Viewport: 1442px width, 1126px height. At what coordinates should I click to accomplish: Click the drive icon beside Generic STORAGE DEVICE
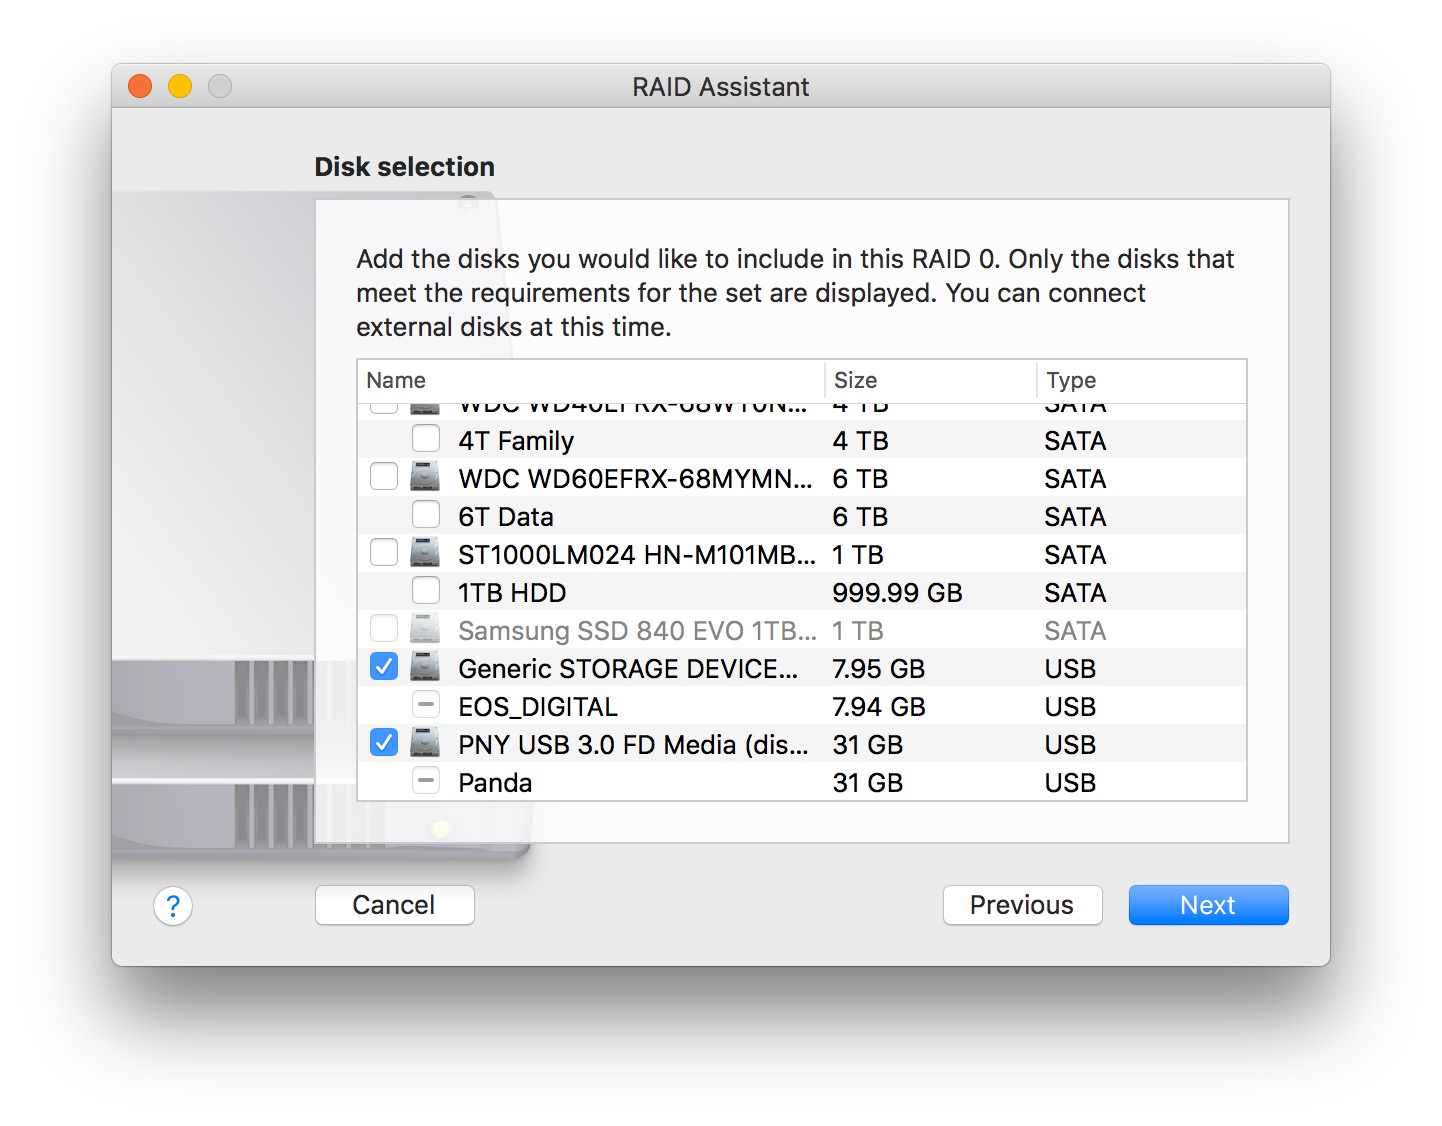tap(425, 667)
